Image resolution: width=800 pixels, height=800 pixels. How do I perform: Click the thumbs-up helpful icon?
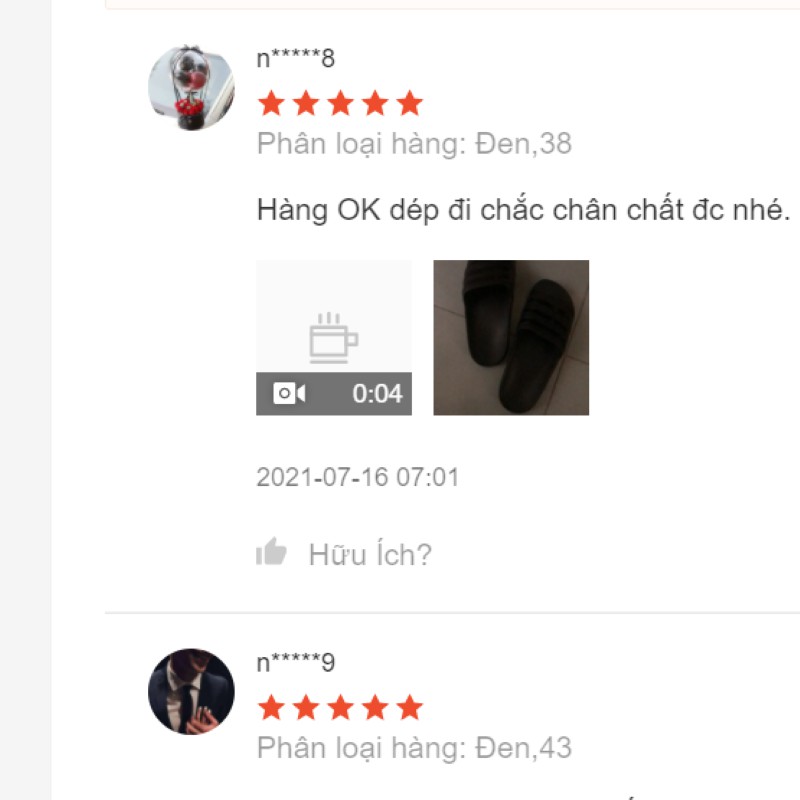pyautogui.click(x=271, y=552)
